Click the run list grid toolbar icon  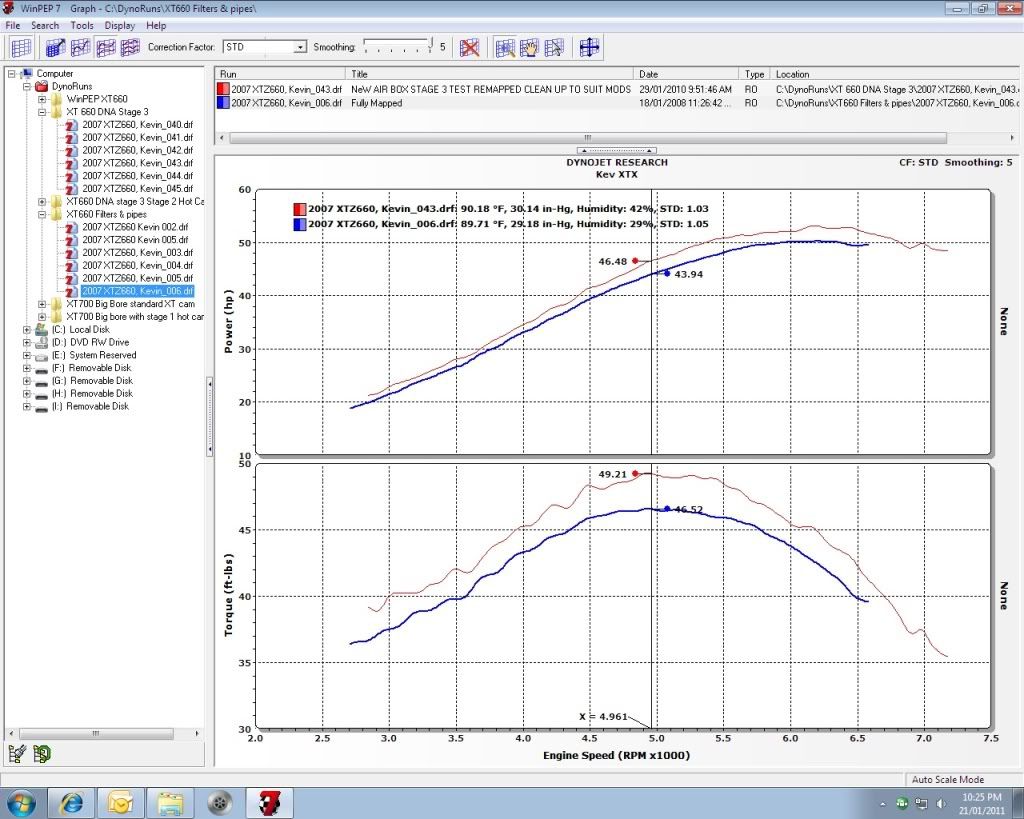(x=21, y=47)
